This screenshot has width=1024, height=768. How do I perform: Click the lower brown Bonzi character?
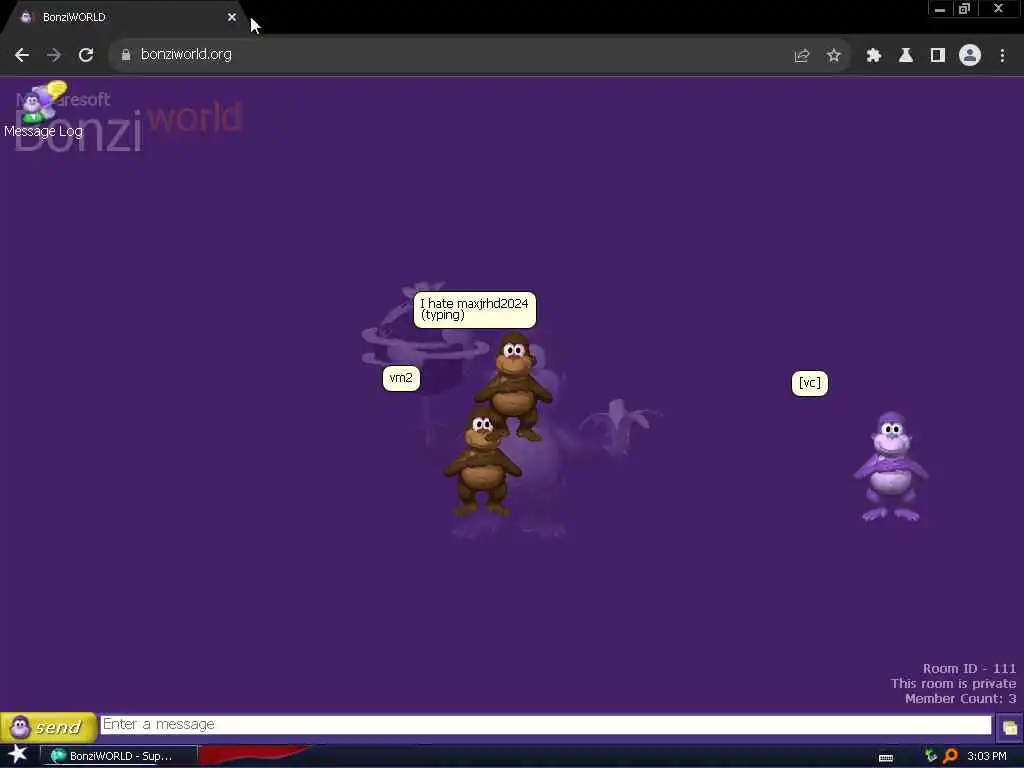point(482,461)
